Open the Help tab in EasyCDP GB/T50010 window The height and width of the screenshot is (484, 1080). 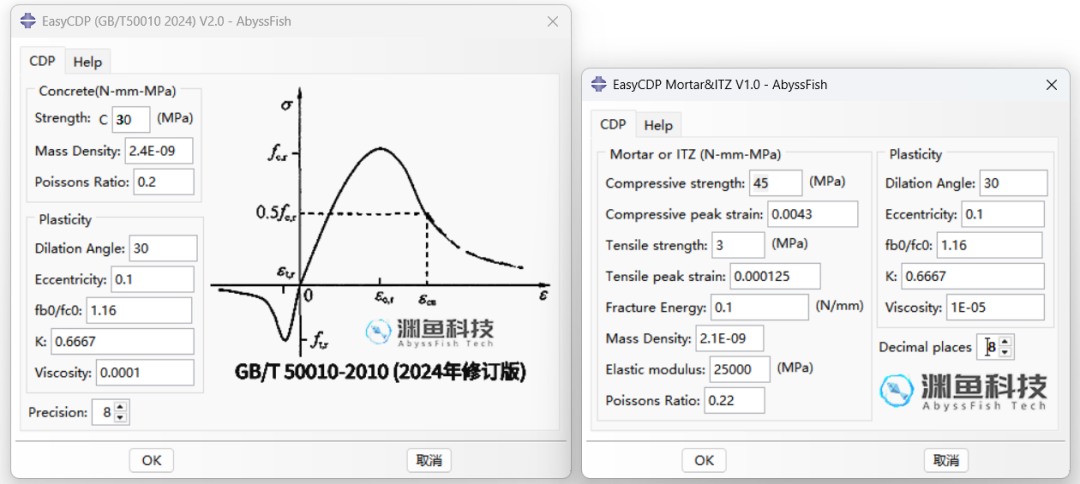click(87, 62)
